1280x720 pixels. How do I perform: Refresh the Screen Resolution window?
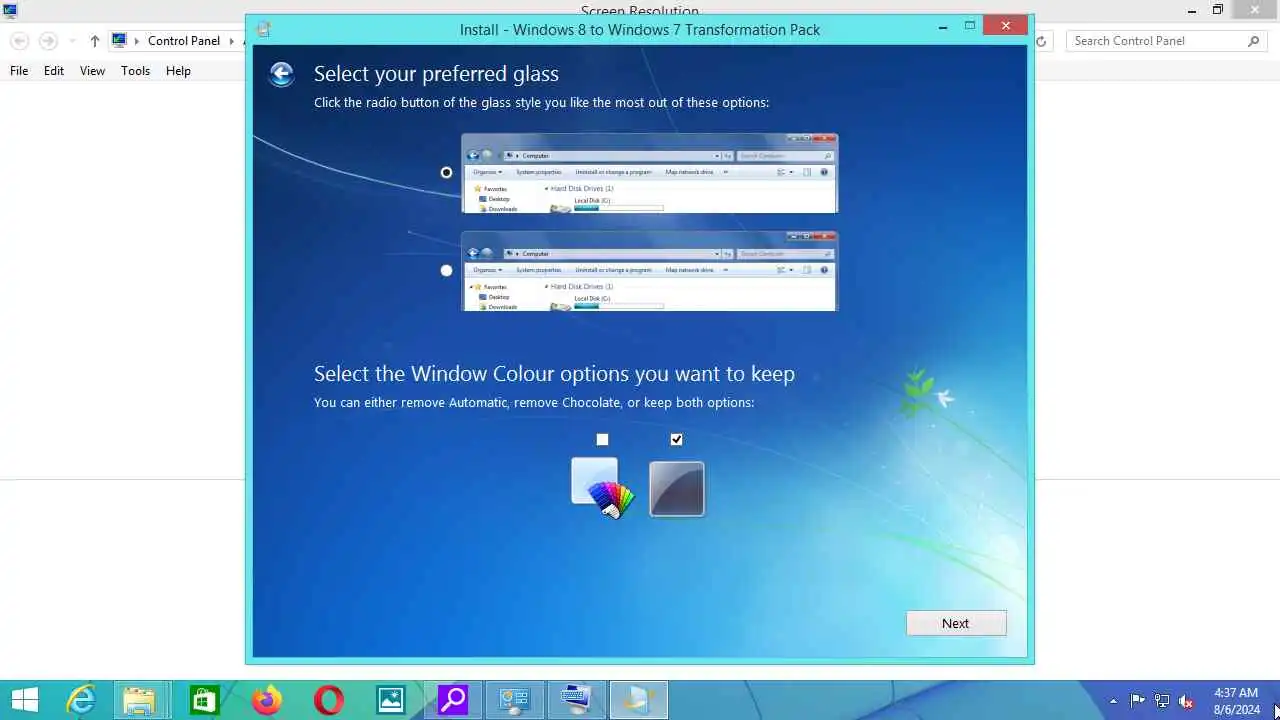point(1041,41)
